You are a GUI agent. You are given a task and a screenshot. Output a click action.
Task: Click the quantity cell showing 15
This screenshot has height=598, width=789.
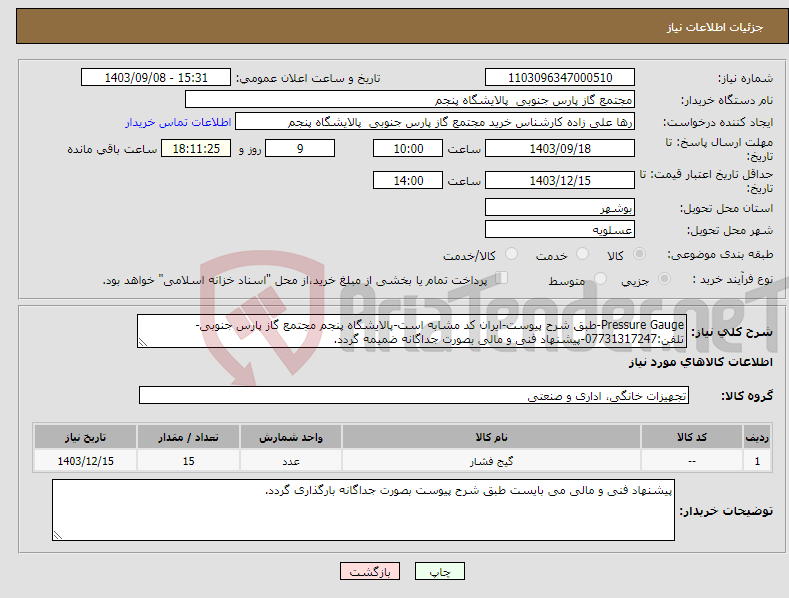[x=188, y=461]
